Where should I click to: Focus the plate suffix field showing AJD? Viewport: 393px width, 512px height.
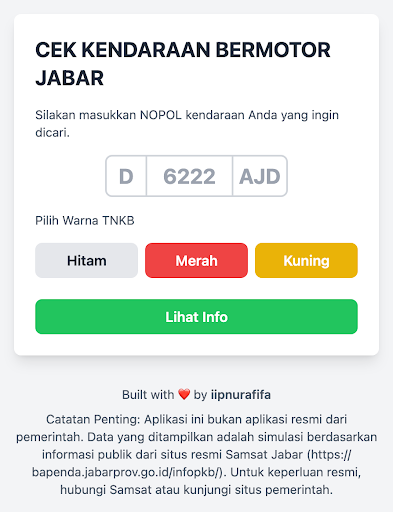coord(260,176)
